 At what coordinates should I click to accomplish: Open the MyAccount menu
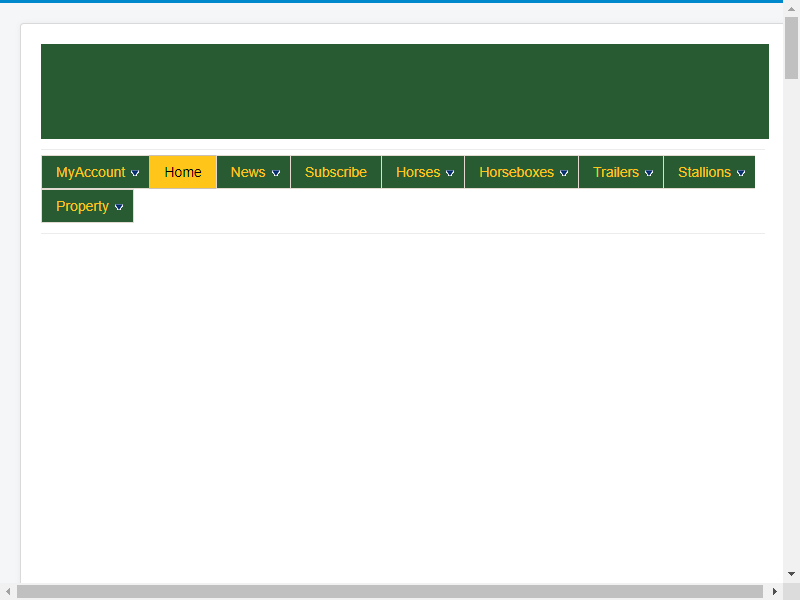tap(95, 172)
